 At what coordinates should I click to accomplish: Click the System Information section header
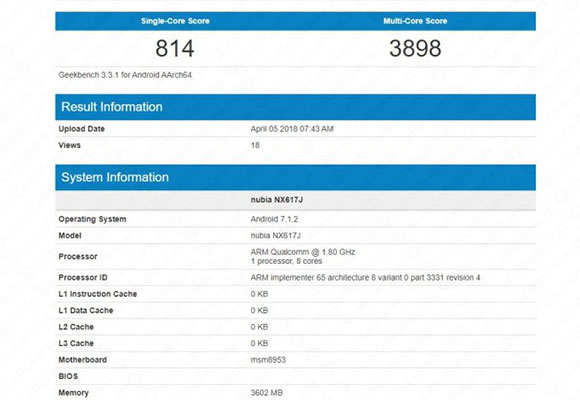(x=296, y=177)
